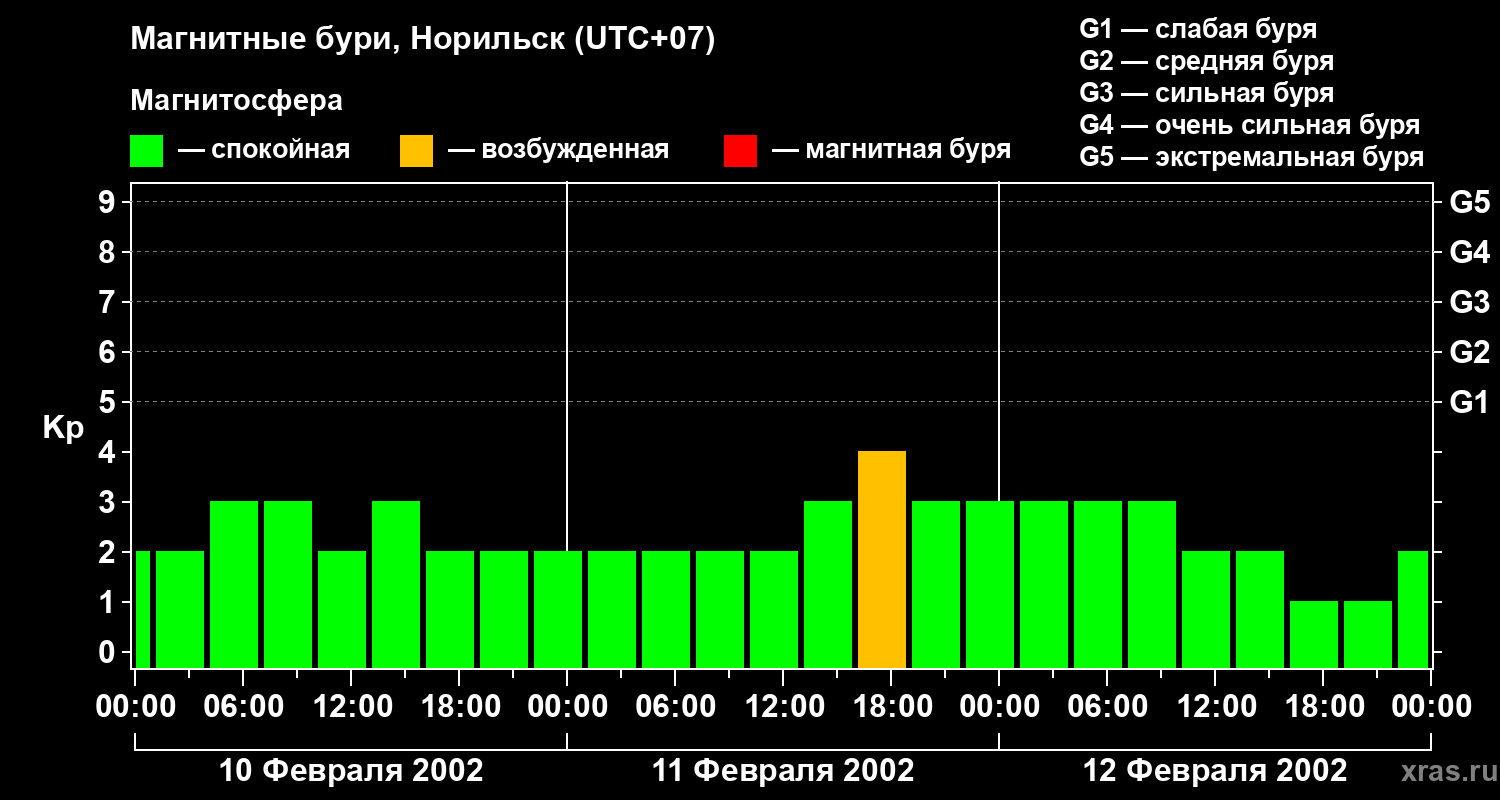This screenshot has height=800, width=1500.
Task: Click the y-axis value 7
Action: [109, 302]
